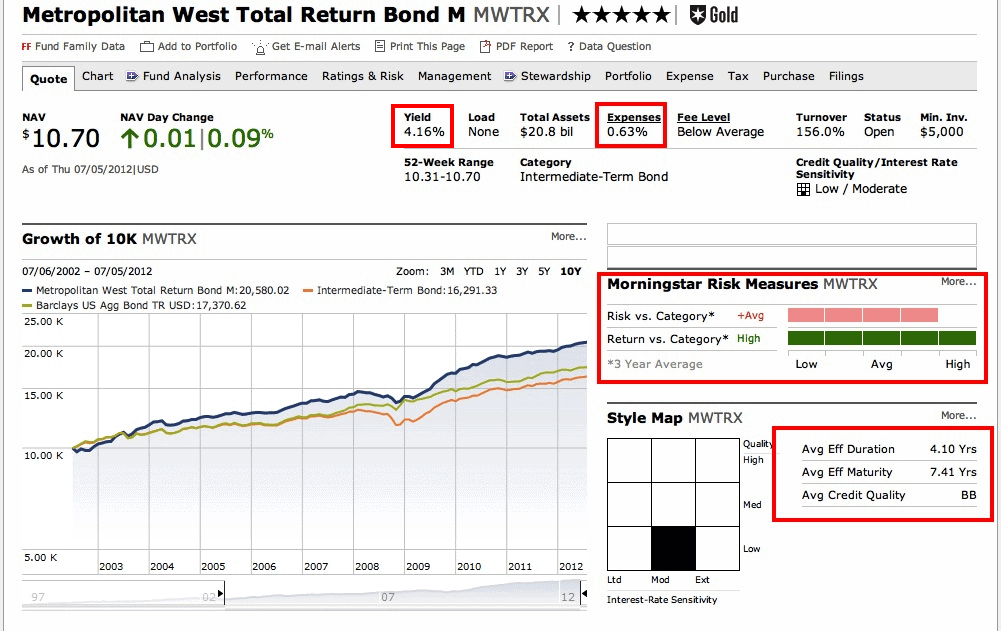Set chart zoom to 3Y

pos(522,271)
